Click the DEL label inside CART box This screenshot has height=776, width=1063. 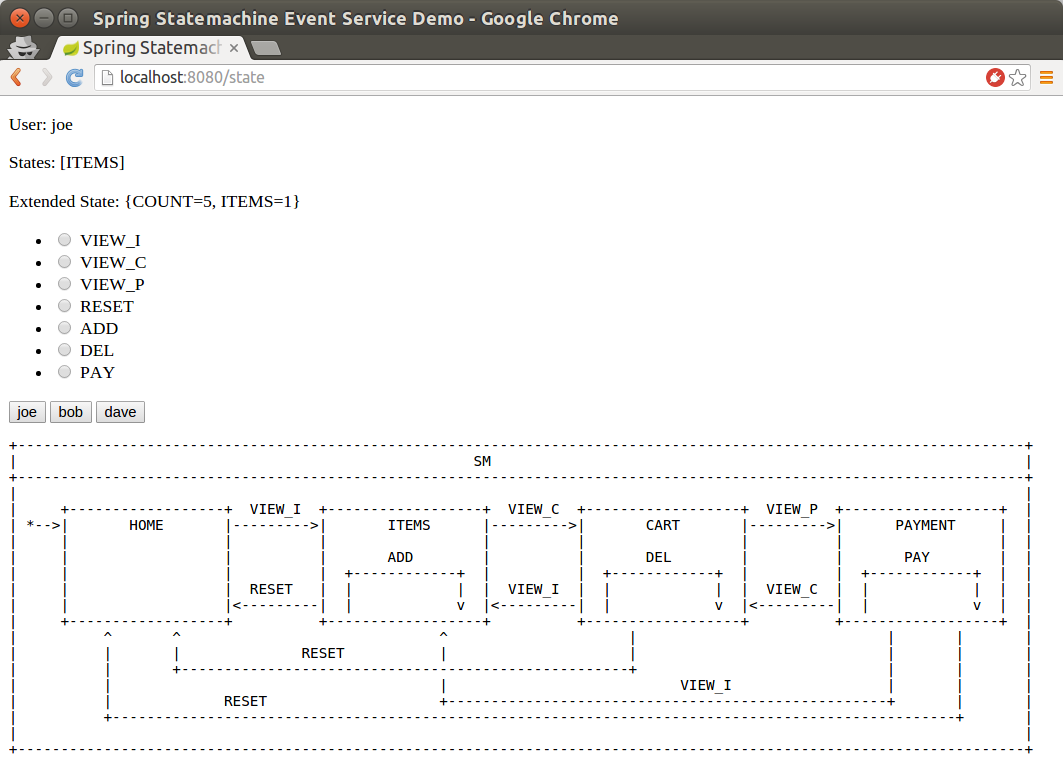tap(658, 557)
